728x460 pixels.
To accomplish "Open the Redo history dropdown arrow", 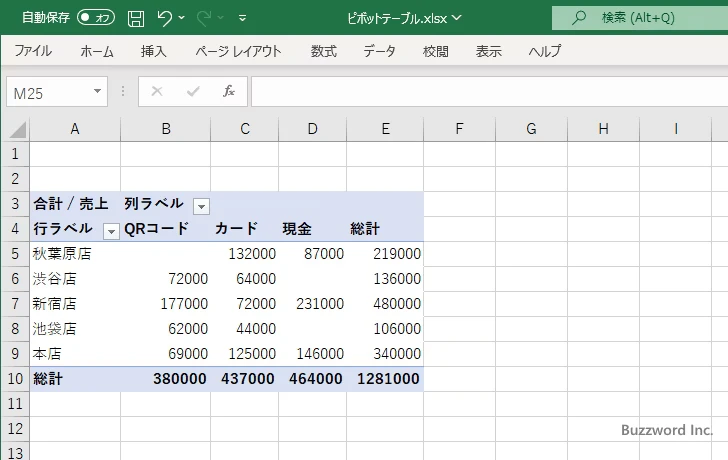I will click(221, 18).
